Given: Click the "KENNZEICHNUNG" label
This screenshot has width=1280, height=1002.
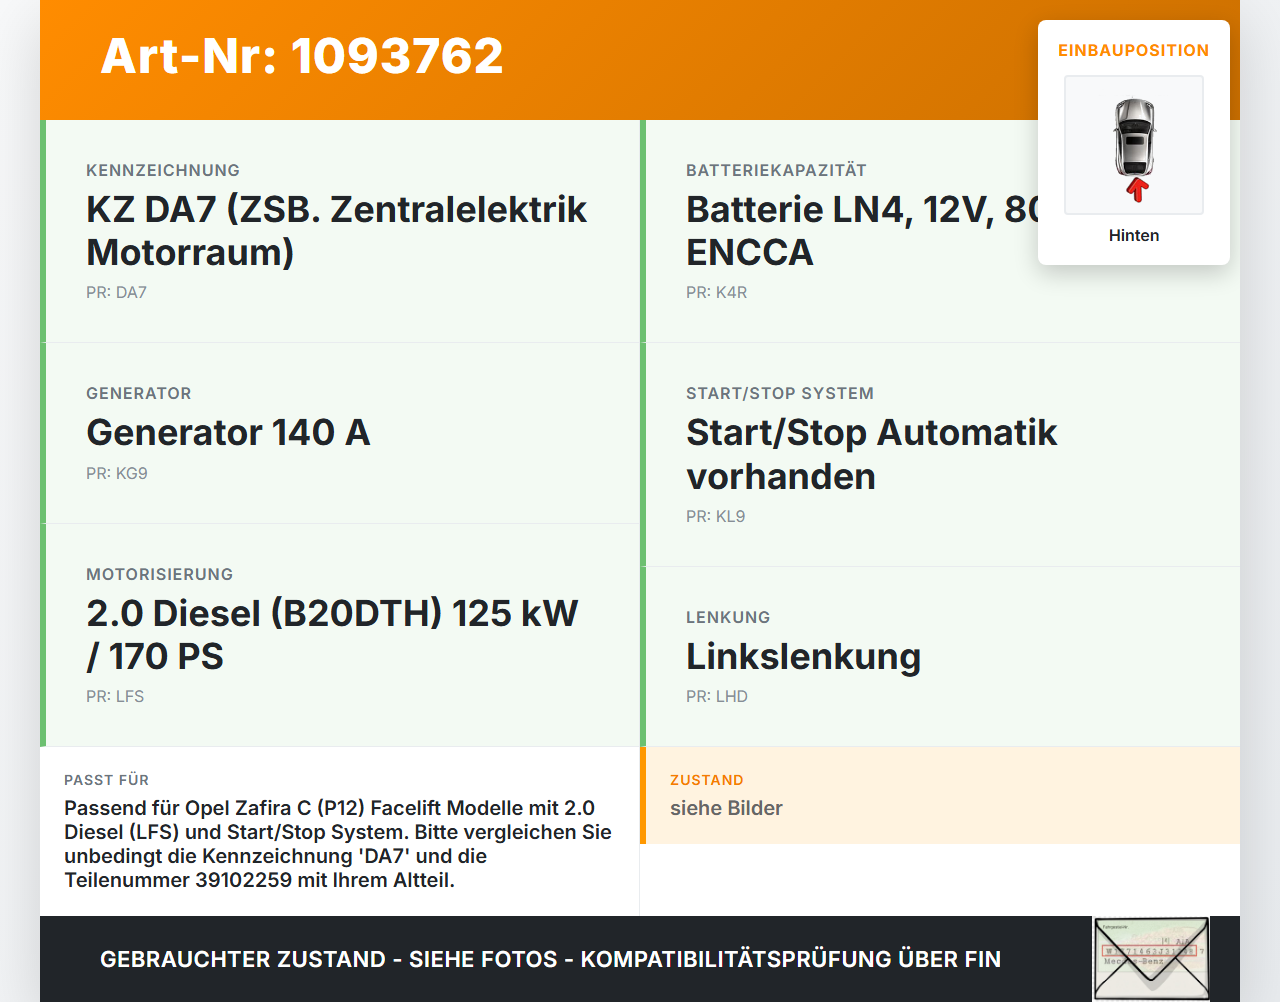Looking at the screenshot, I should (x=163, y=170).
